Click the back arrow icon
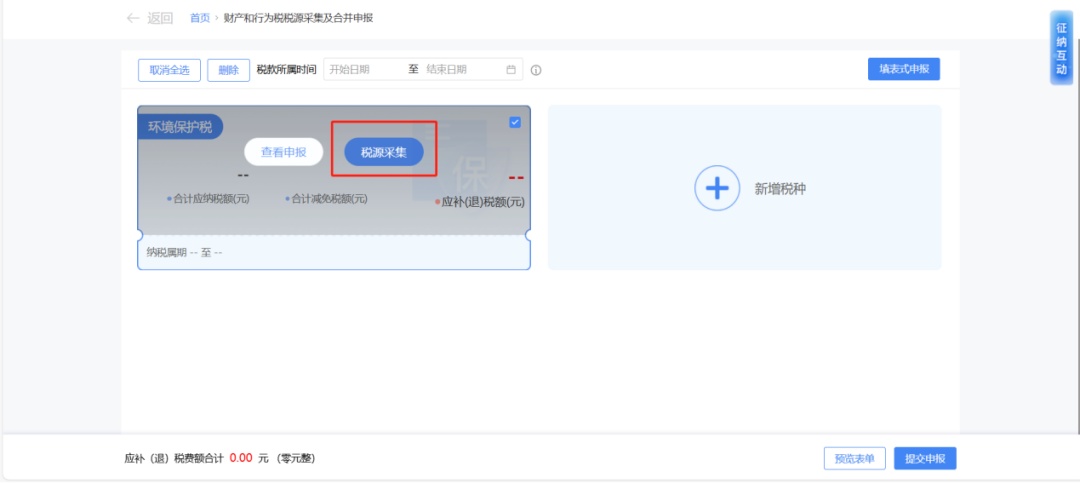This screenshot has width=1080, height=483. click(x=132, y=18)
